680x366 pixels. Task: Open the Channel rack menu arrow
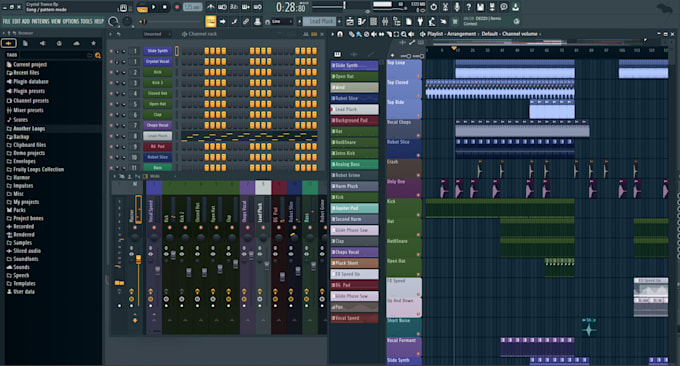(111, 34)
